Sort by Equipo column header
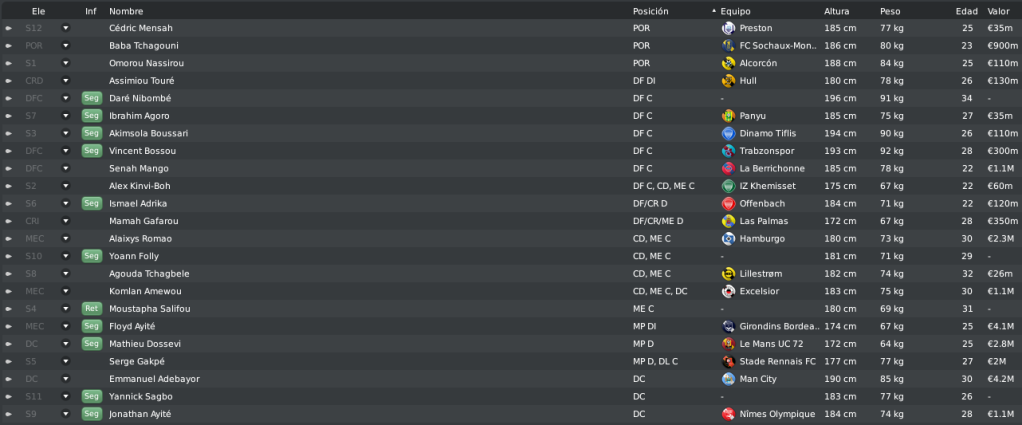Viewport: 1022px width, 425px height. coord(735,11)
